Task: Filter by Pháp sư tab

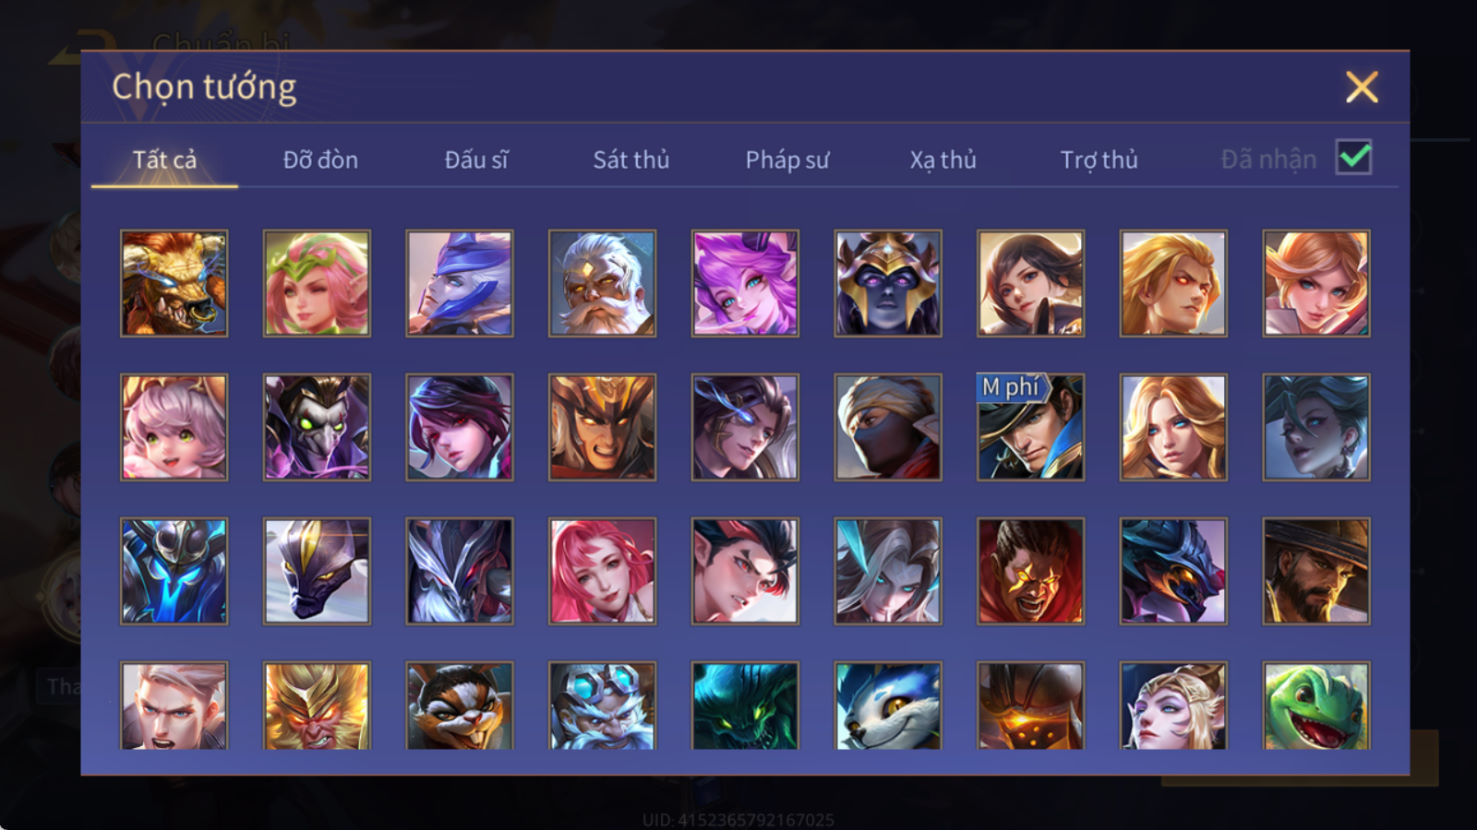Action: click(787, 160)
